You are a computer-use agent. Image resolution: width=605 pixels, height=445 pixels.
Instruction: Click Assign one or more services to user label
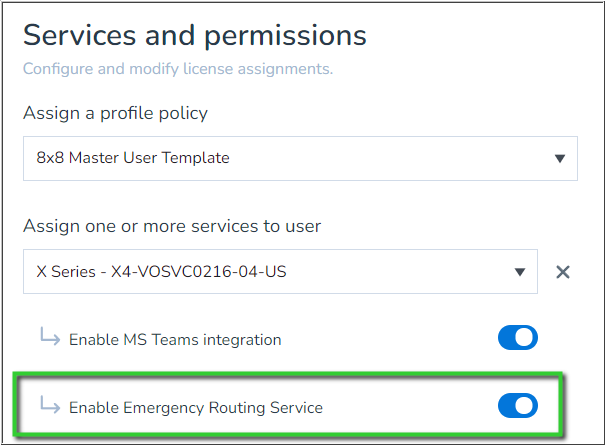[172, 226]
